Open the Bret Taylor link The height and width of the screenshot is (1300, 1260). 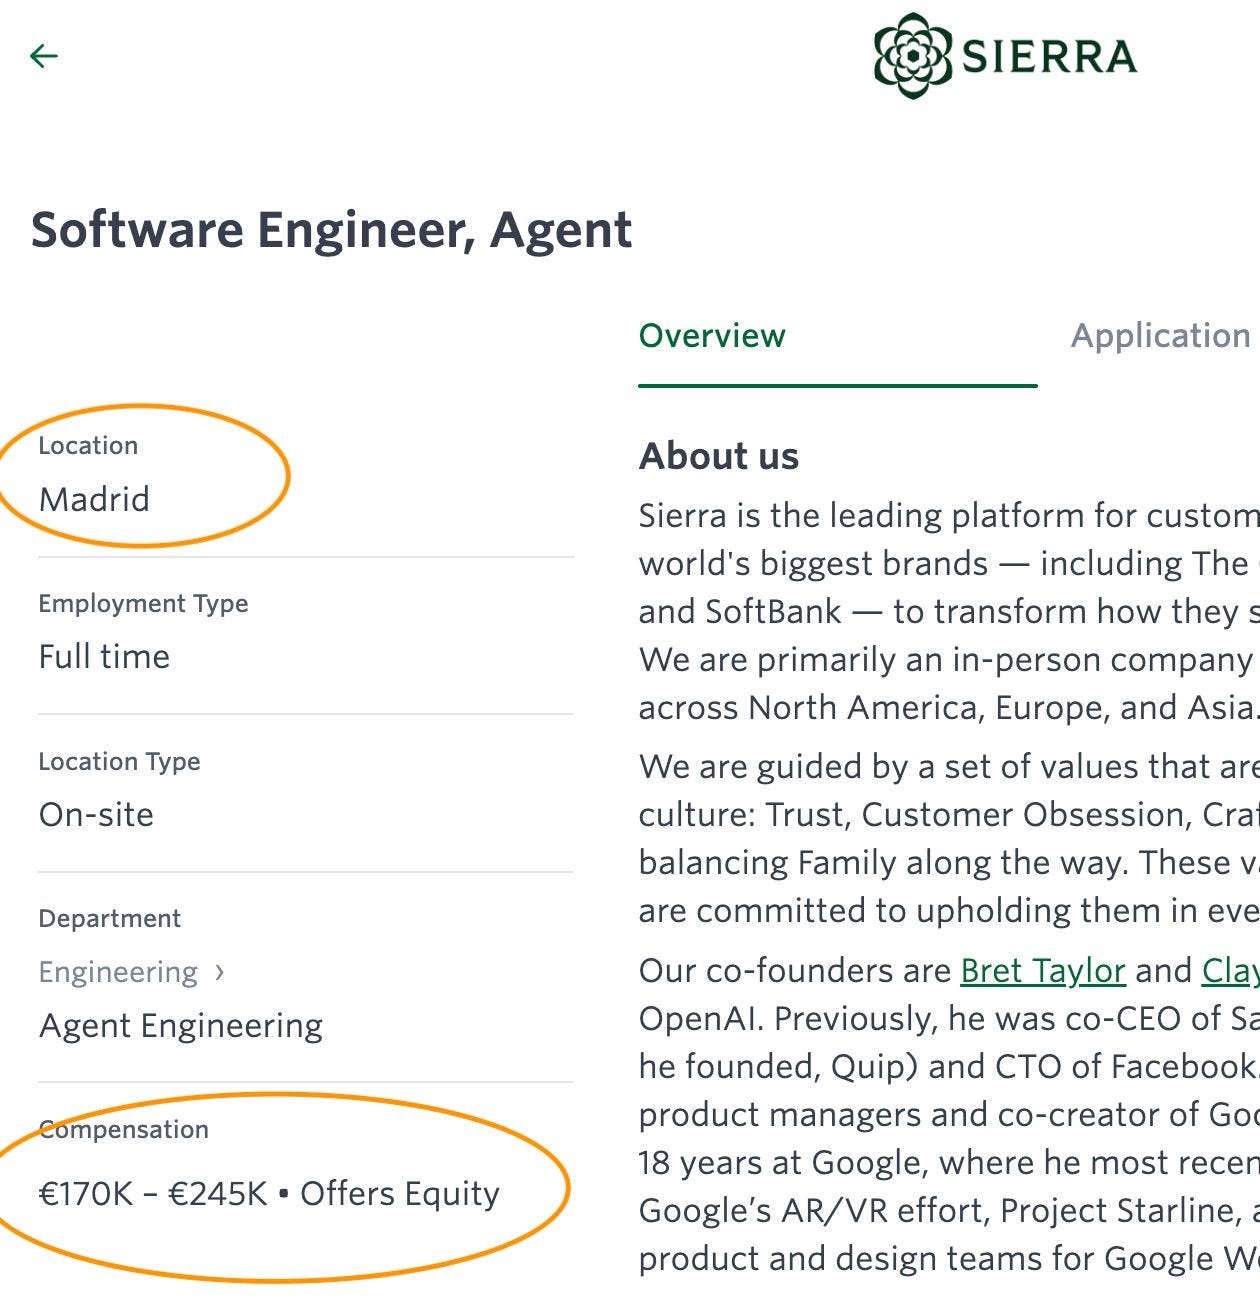pos(1043,970)
